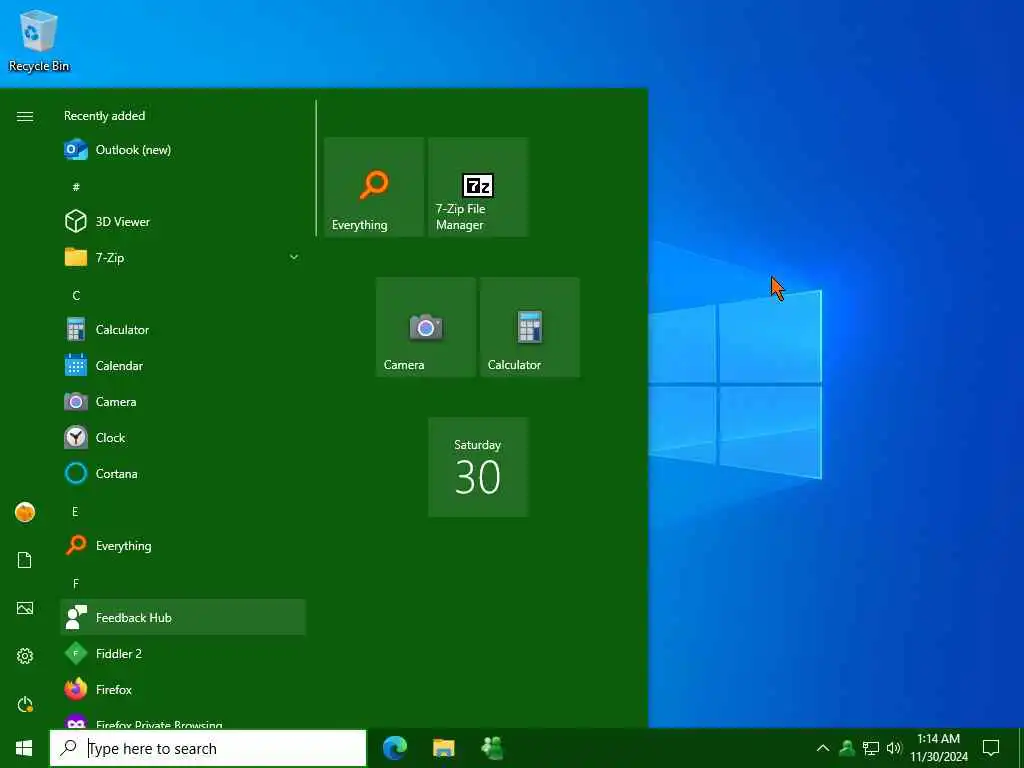This screenshot has width=1024, height=768.
Task: Expand the 7-Zip folder chevron
Action: pos(294,257)
